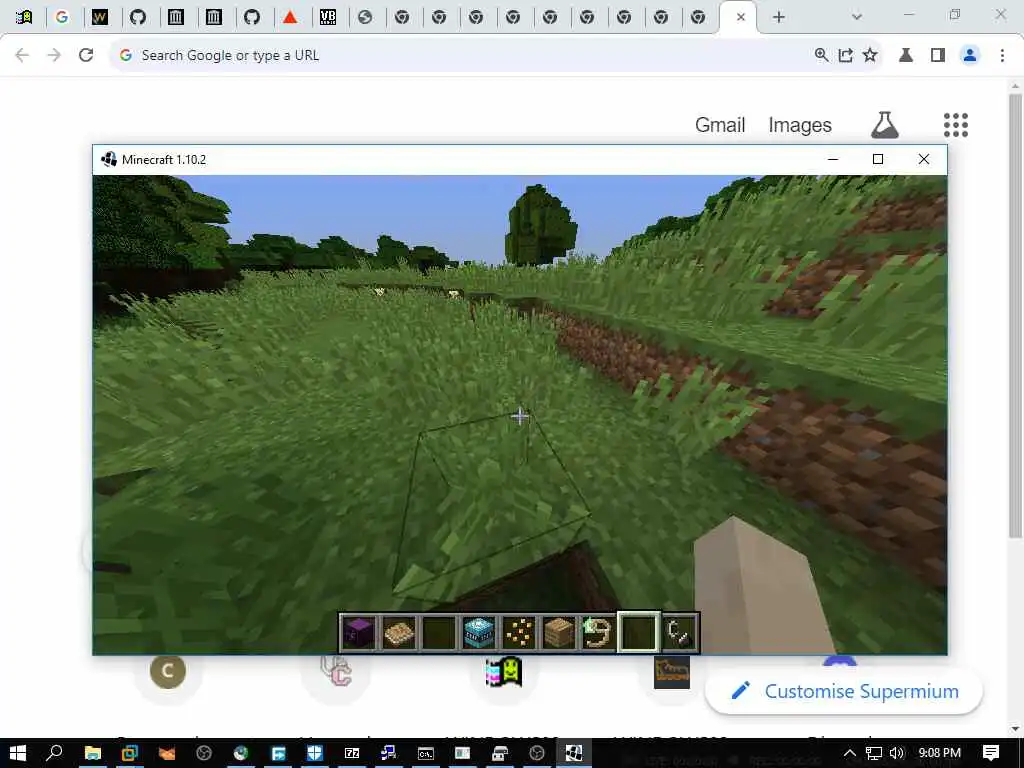Select the highlighted empty hotbar slot
This screenshot has height=768, width=1024.
point(638,632)
